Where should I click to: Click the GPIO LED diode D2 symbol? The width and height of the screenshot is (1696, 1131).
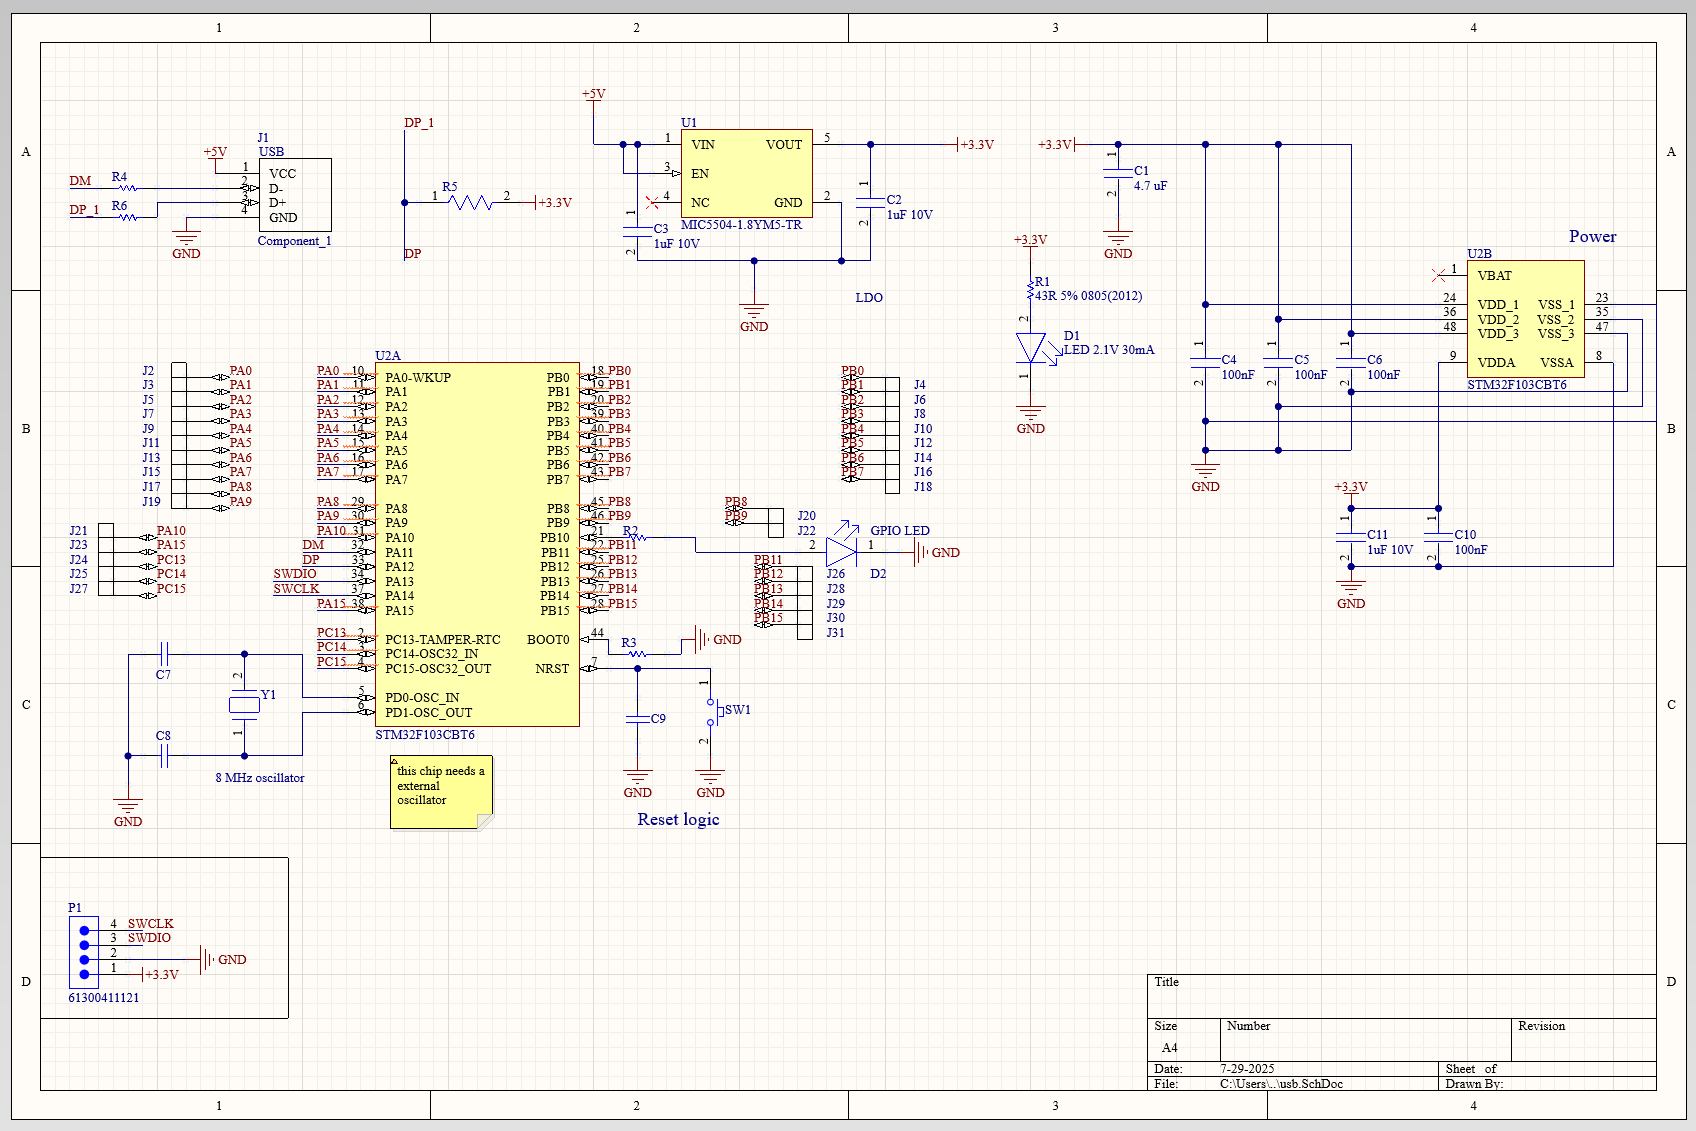(x=840, y=552)
